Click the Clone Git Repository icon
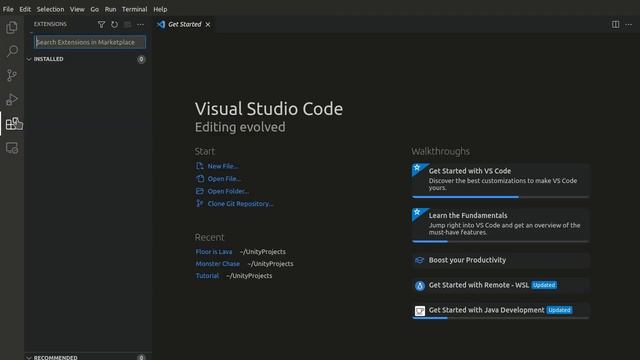 click(200, 203)
